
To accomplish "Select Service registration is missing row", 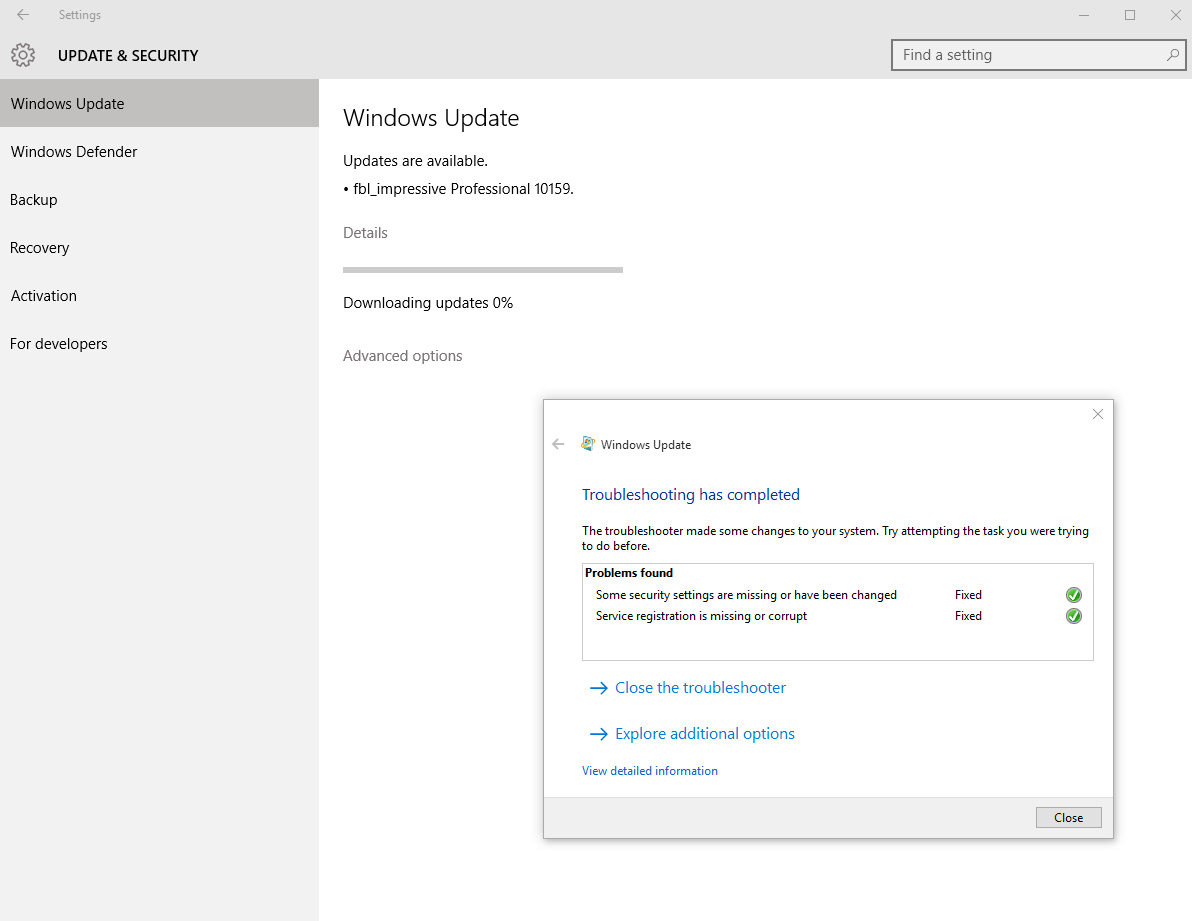I will click(x=838, y=616).
